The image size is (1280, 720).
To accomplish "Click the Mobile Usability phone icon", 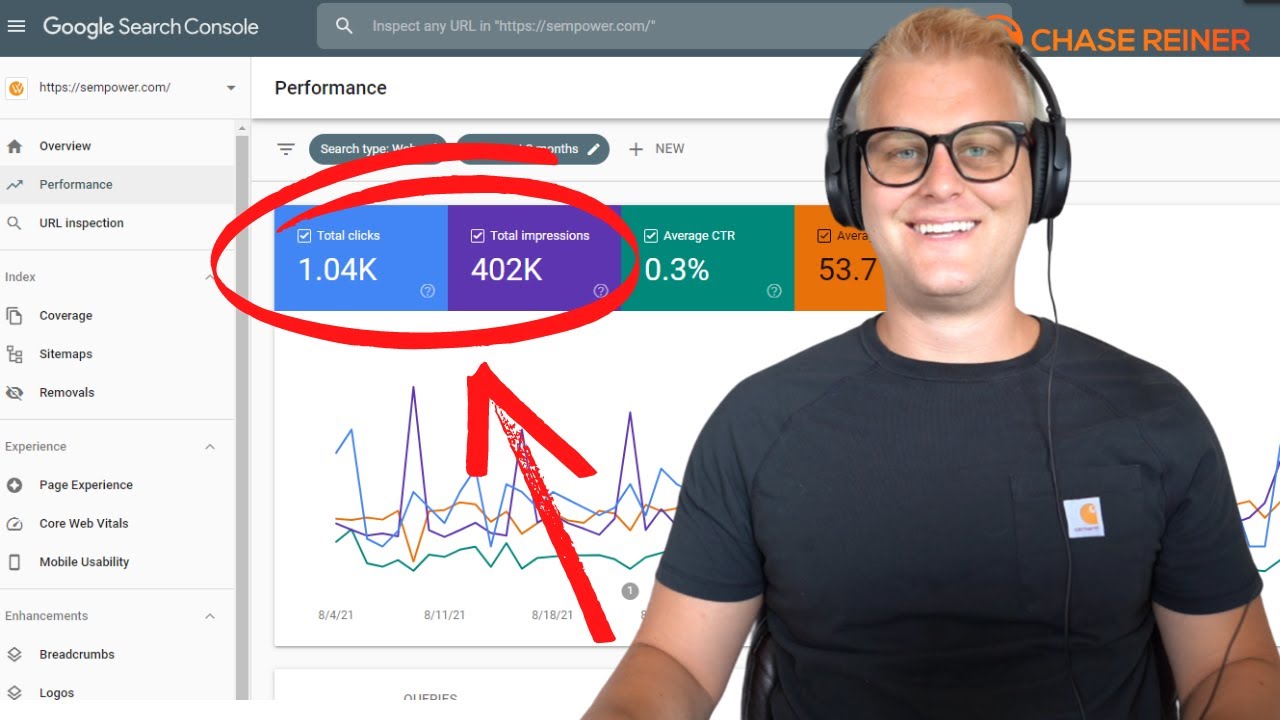I will pos(14,562).
